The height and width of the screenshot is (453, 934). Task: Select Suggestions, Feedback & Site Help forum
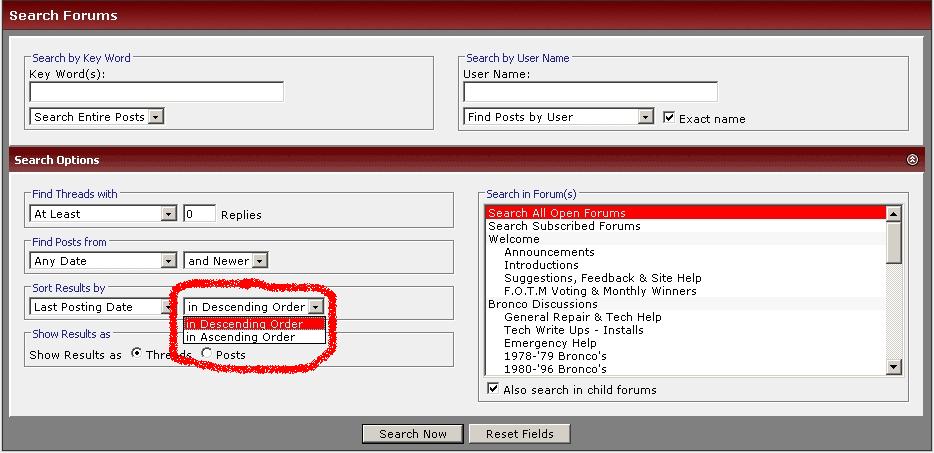(x=686, y=278)
